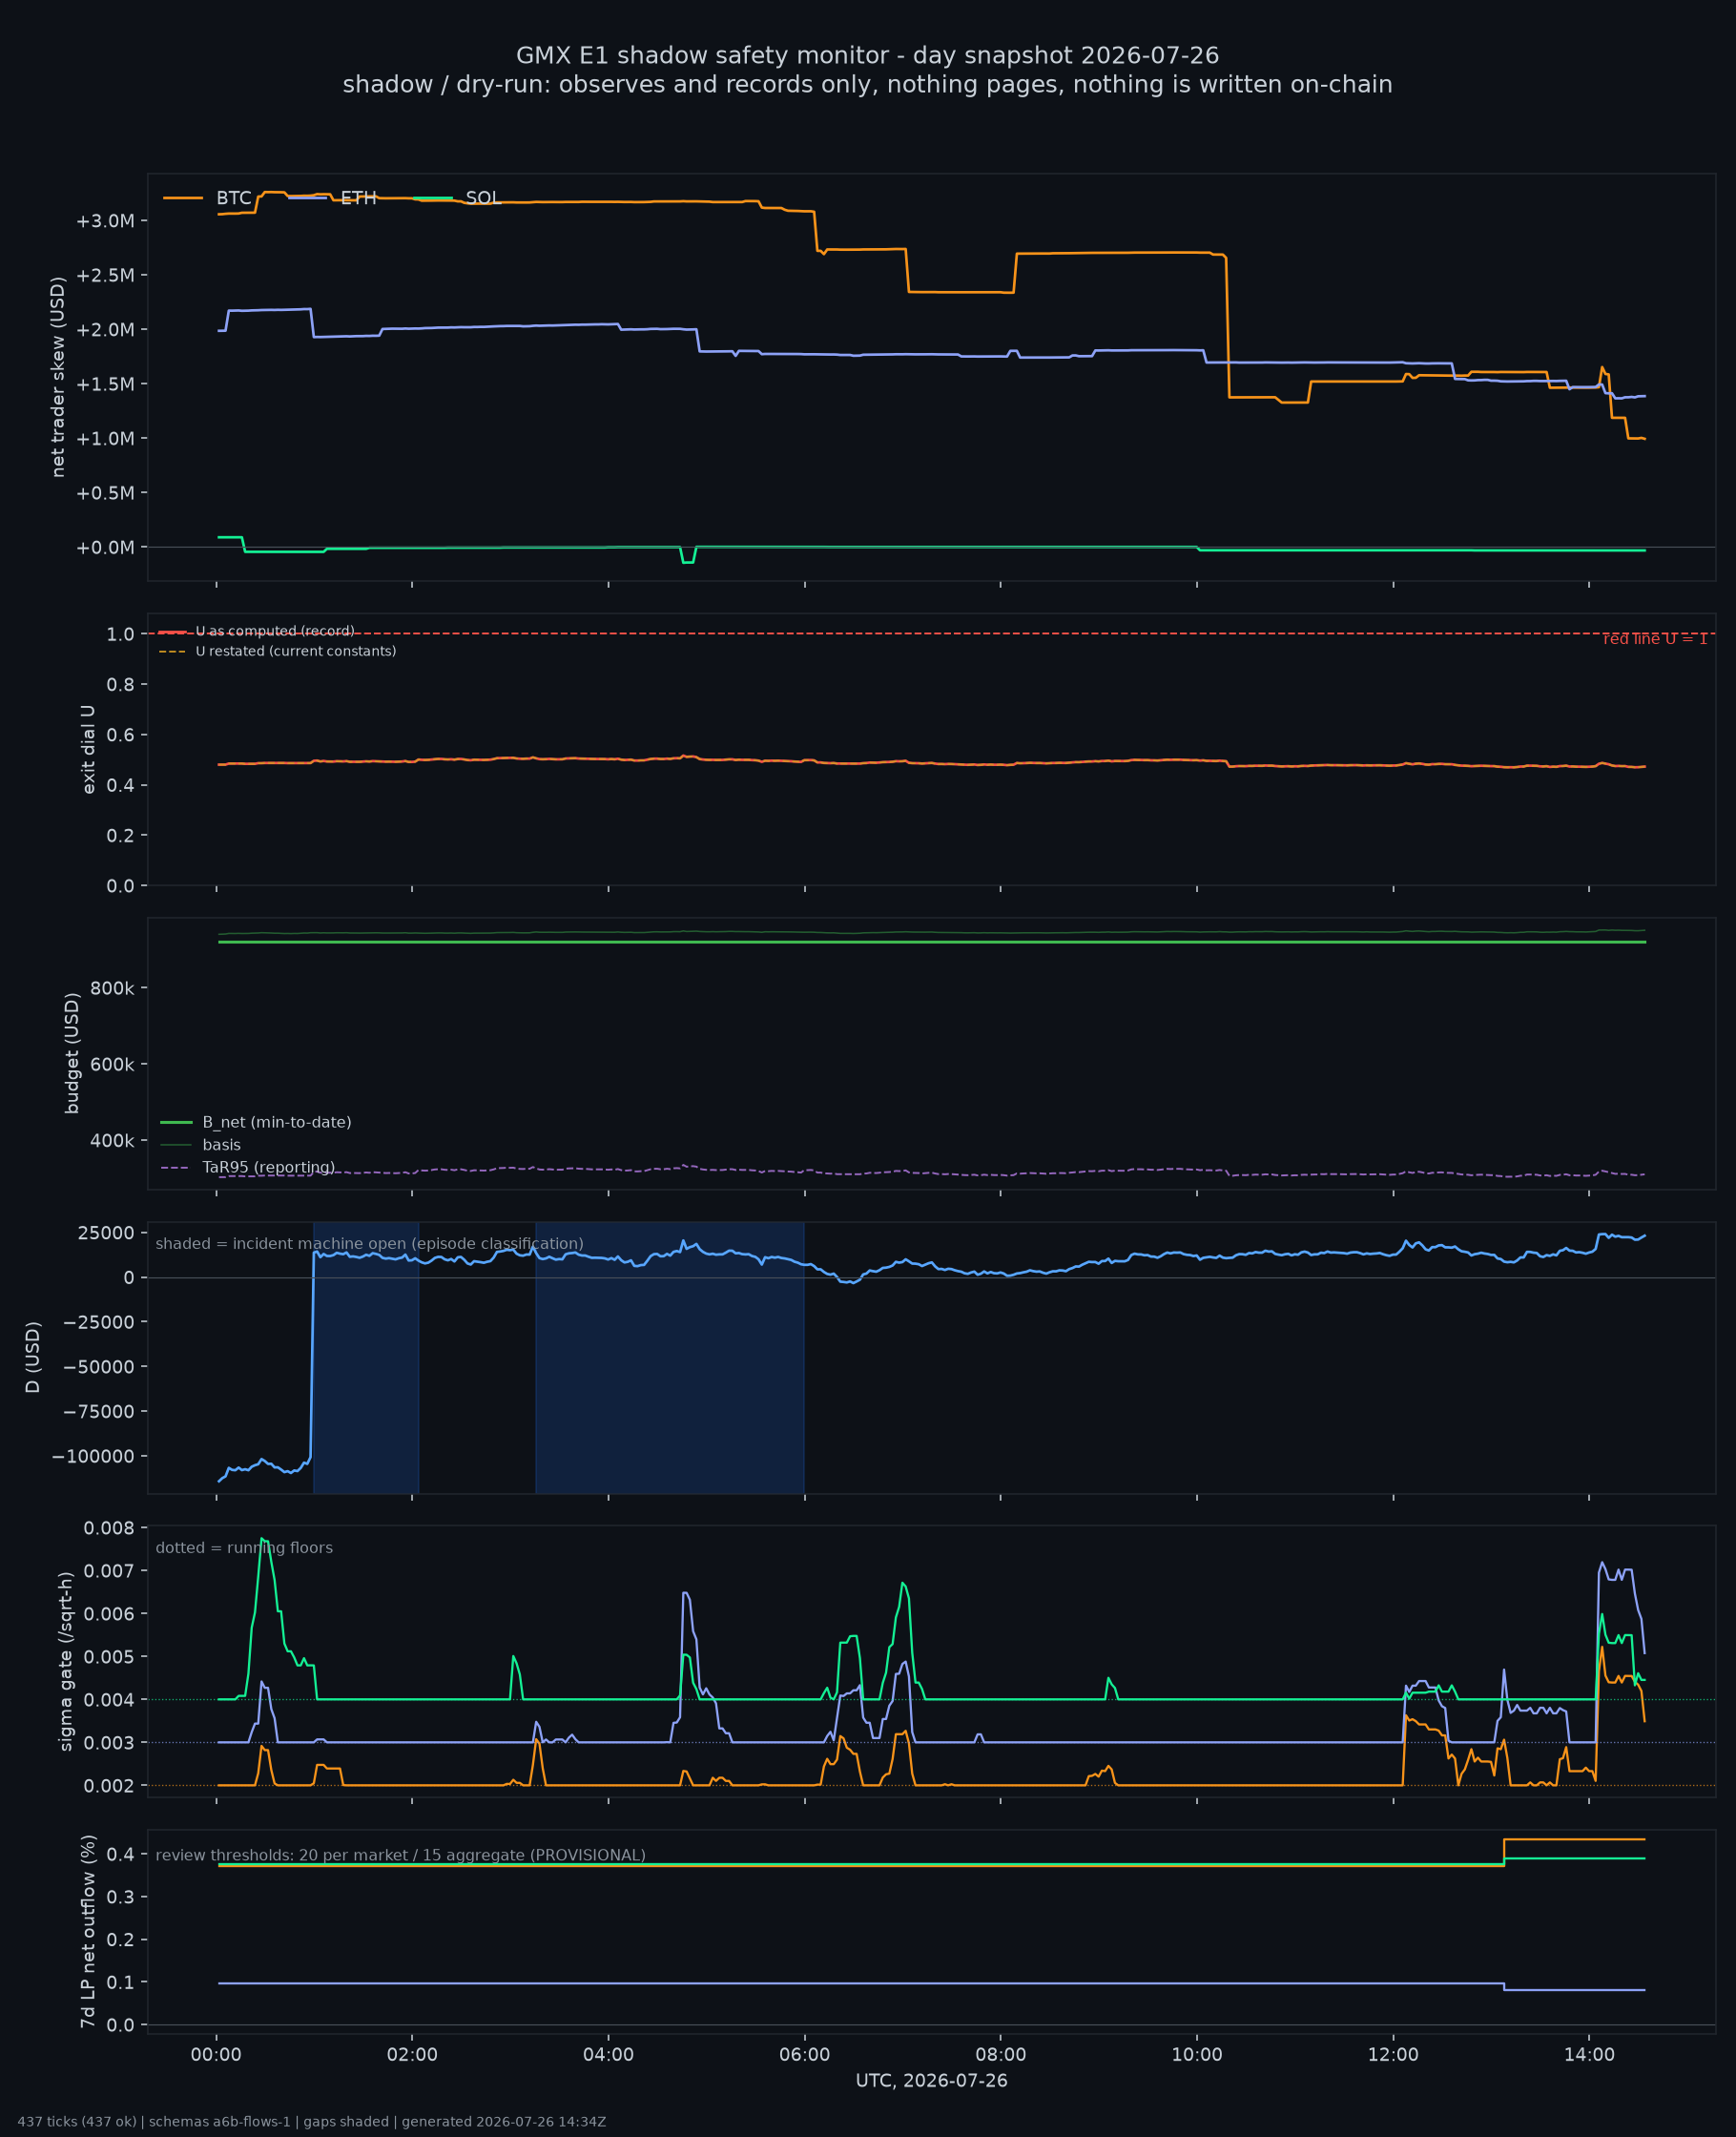The width and height of the screenshot is (1736, 2137).
Task: Click the '0.005' sigma gate tick label
Action: 109,1657
